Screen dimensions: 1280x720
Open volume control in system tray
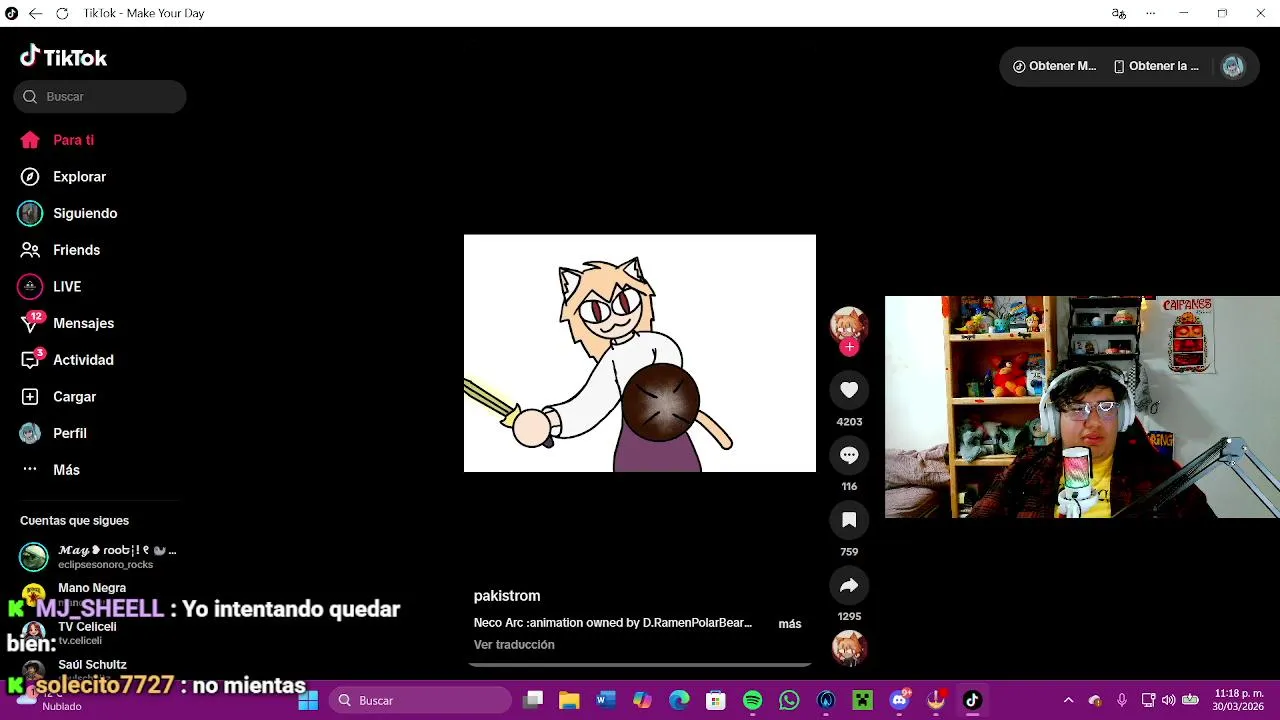click(1168, 700)
